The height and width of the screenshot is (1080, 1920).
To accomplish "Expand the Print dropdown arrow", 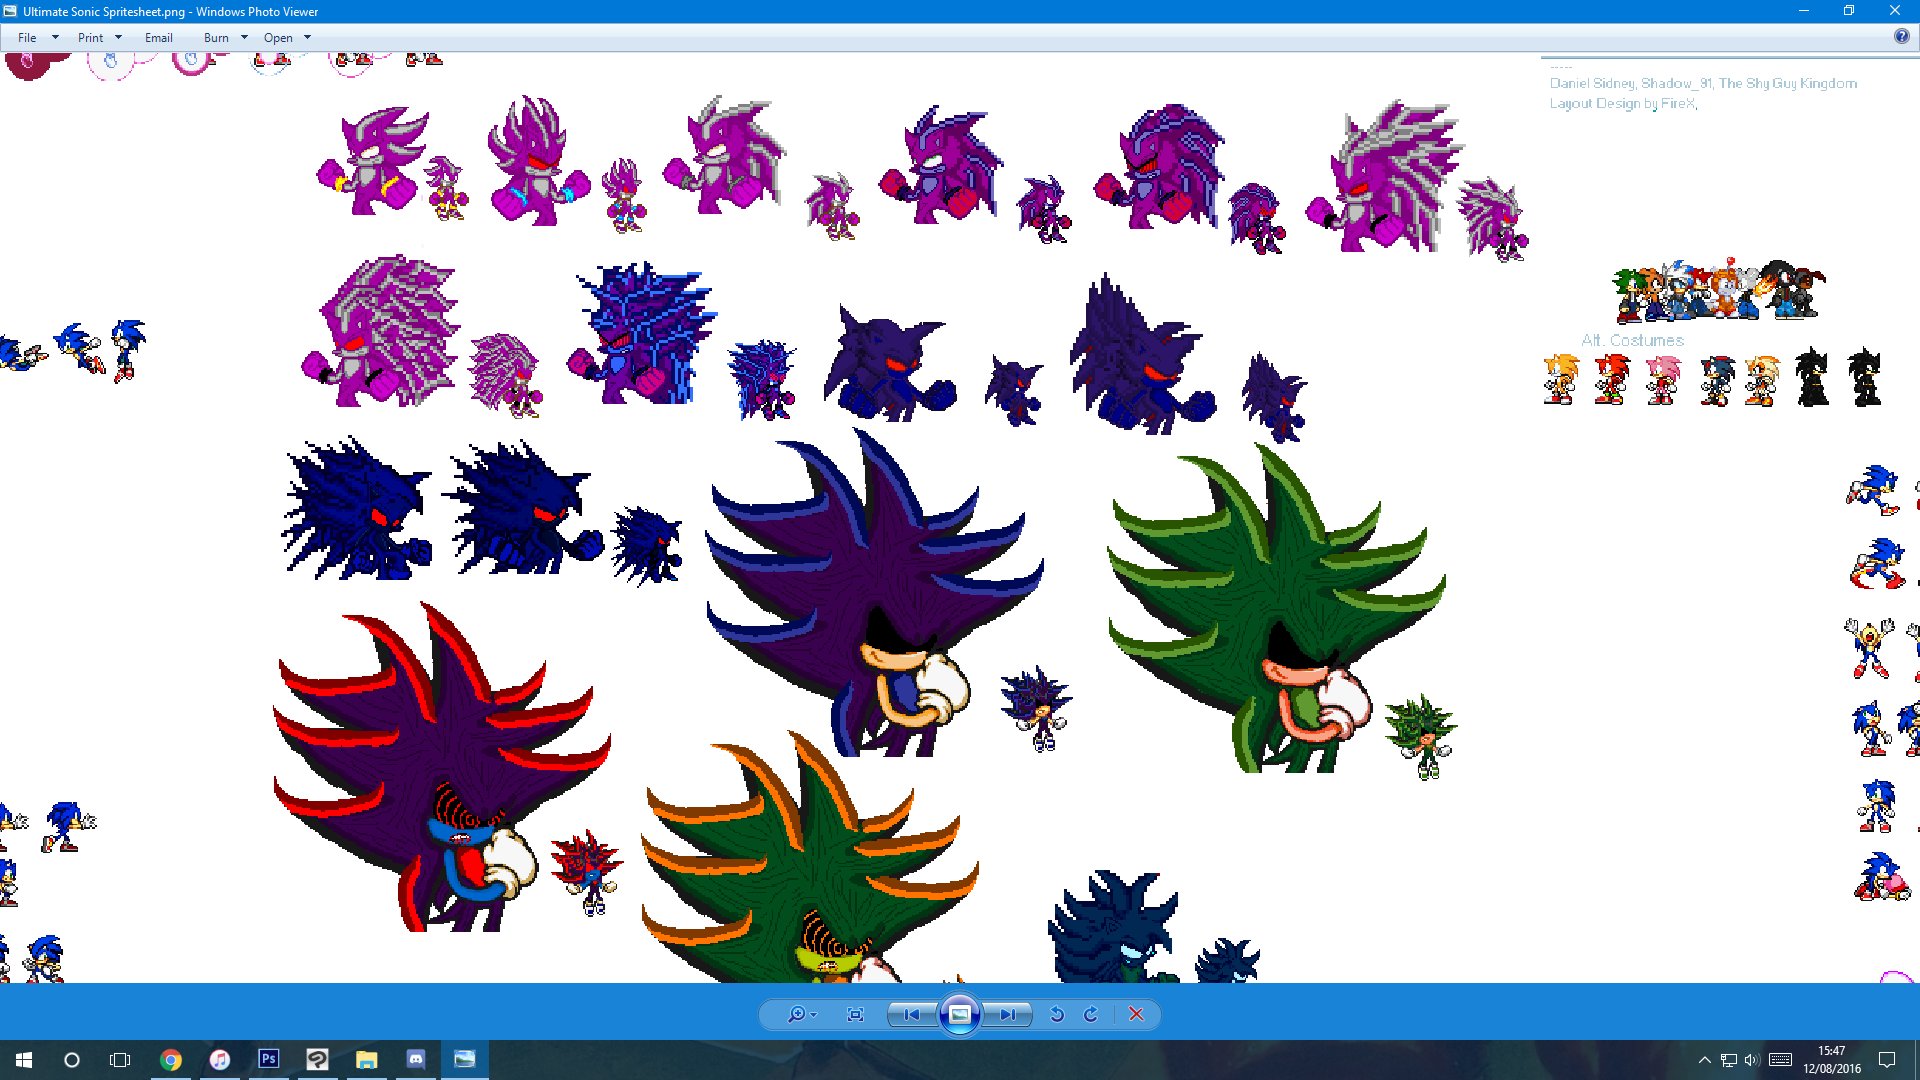I will [118, 38].
